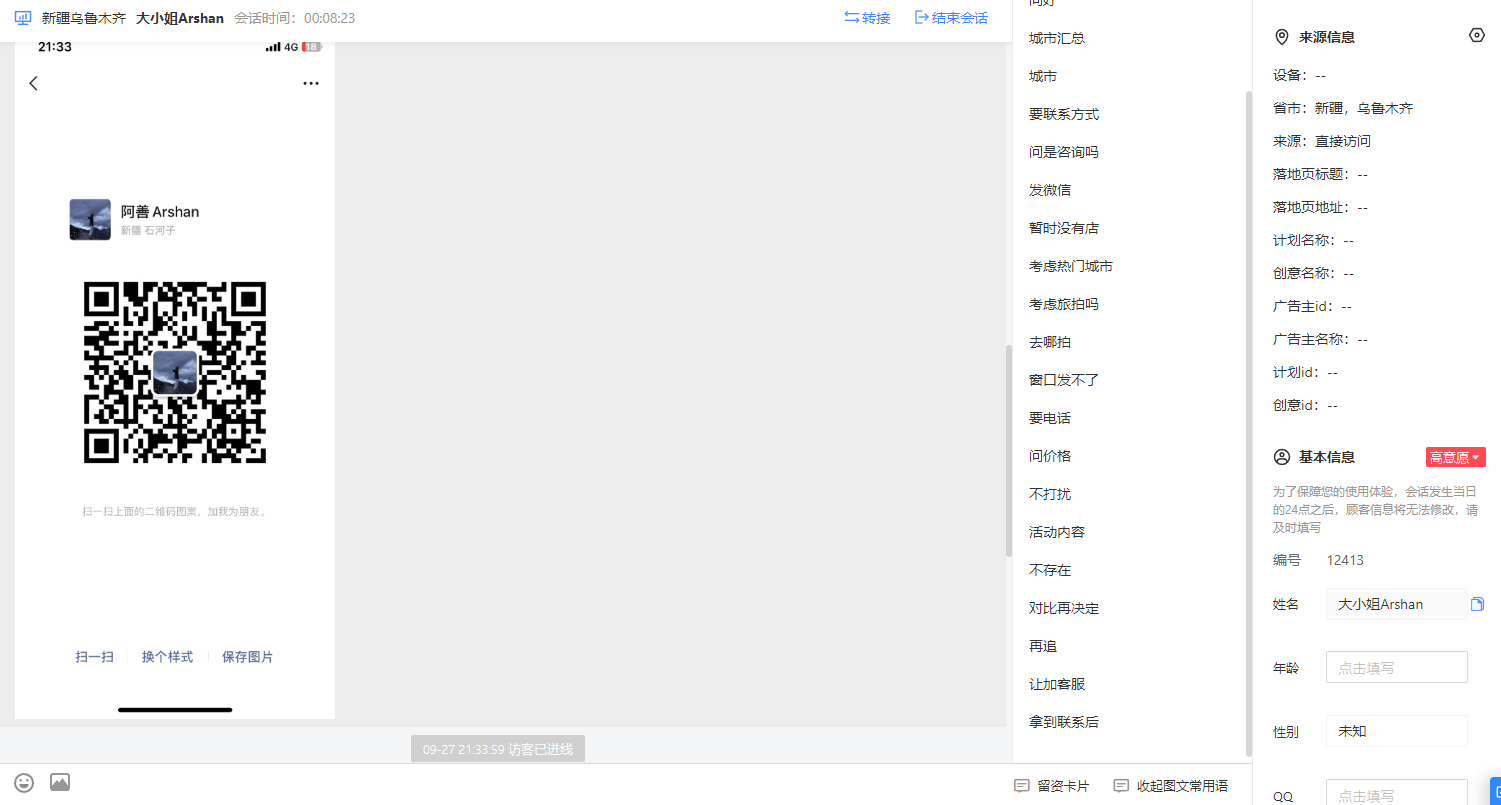This screenshot has height=805, width=1501.
Task: Click the 省市：新疆，乌鲁木齐 entry
Action: coord(1343,108)
